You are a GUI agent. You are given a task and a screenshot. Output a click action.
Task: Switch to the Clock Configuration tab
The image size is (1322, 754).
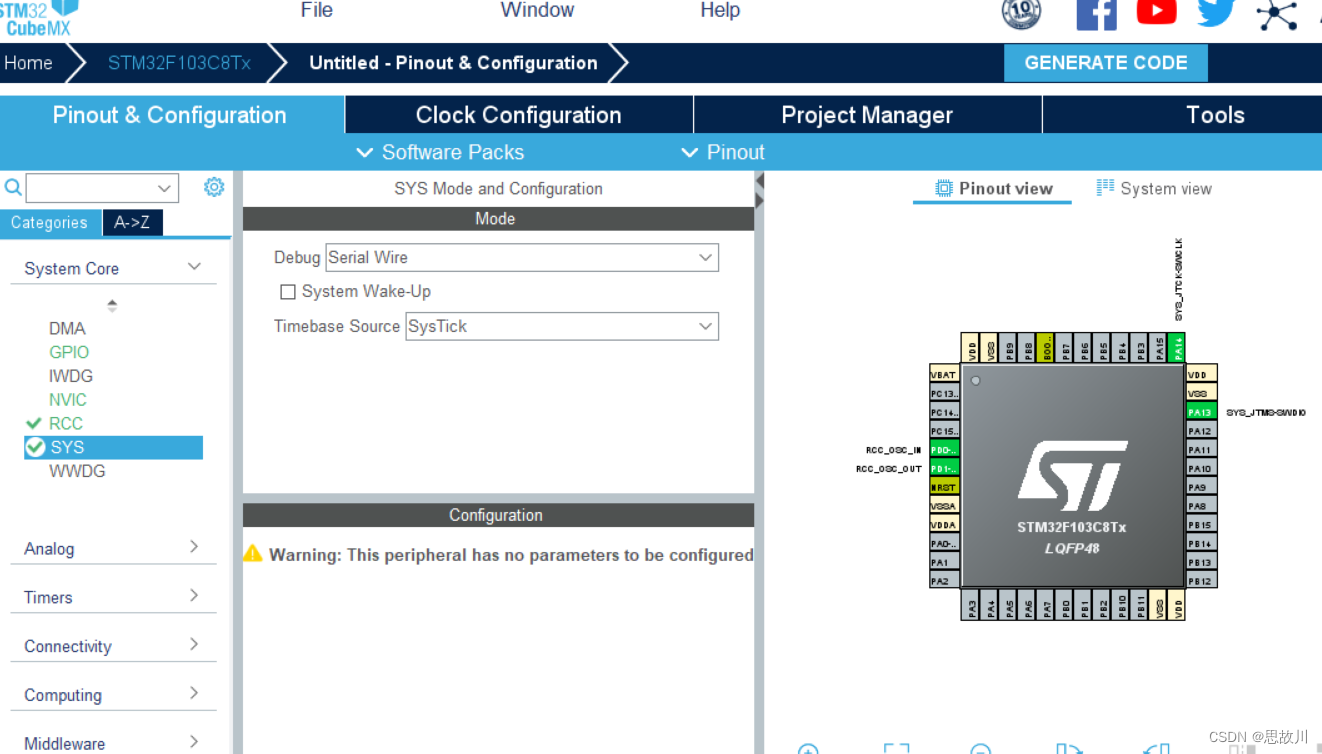pos(519,115)
